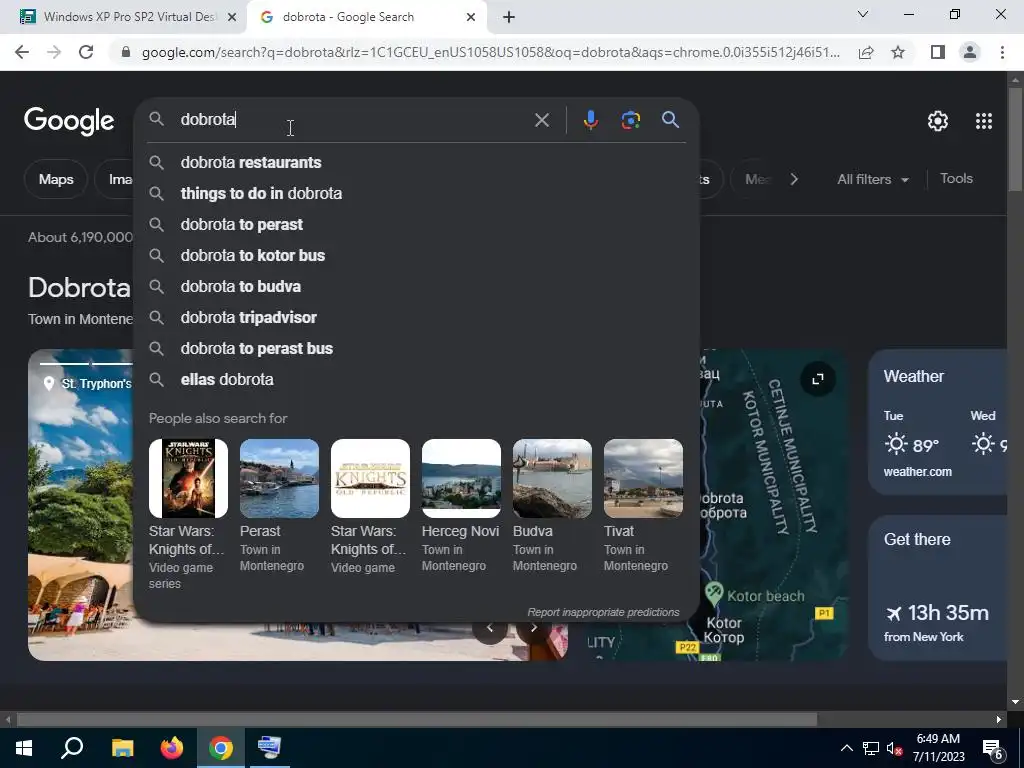Click the taskbar clock showing 6:49 AM
Image resolution: width=1024 pixels, height=768 pixels.
tap(938, 748)
